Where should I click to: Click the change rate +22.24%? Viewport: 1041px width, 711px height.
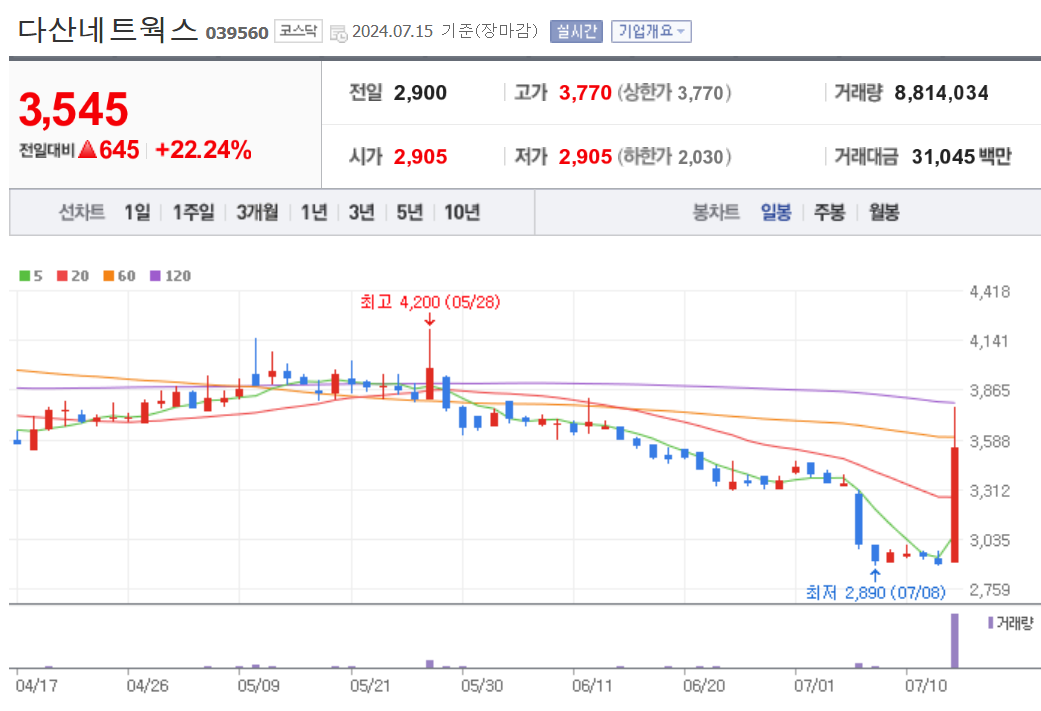[x=203, y=150]
